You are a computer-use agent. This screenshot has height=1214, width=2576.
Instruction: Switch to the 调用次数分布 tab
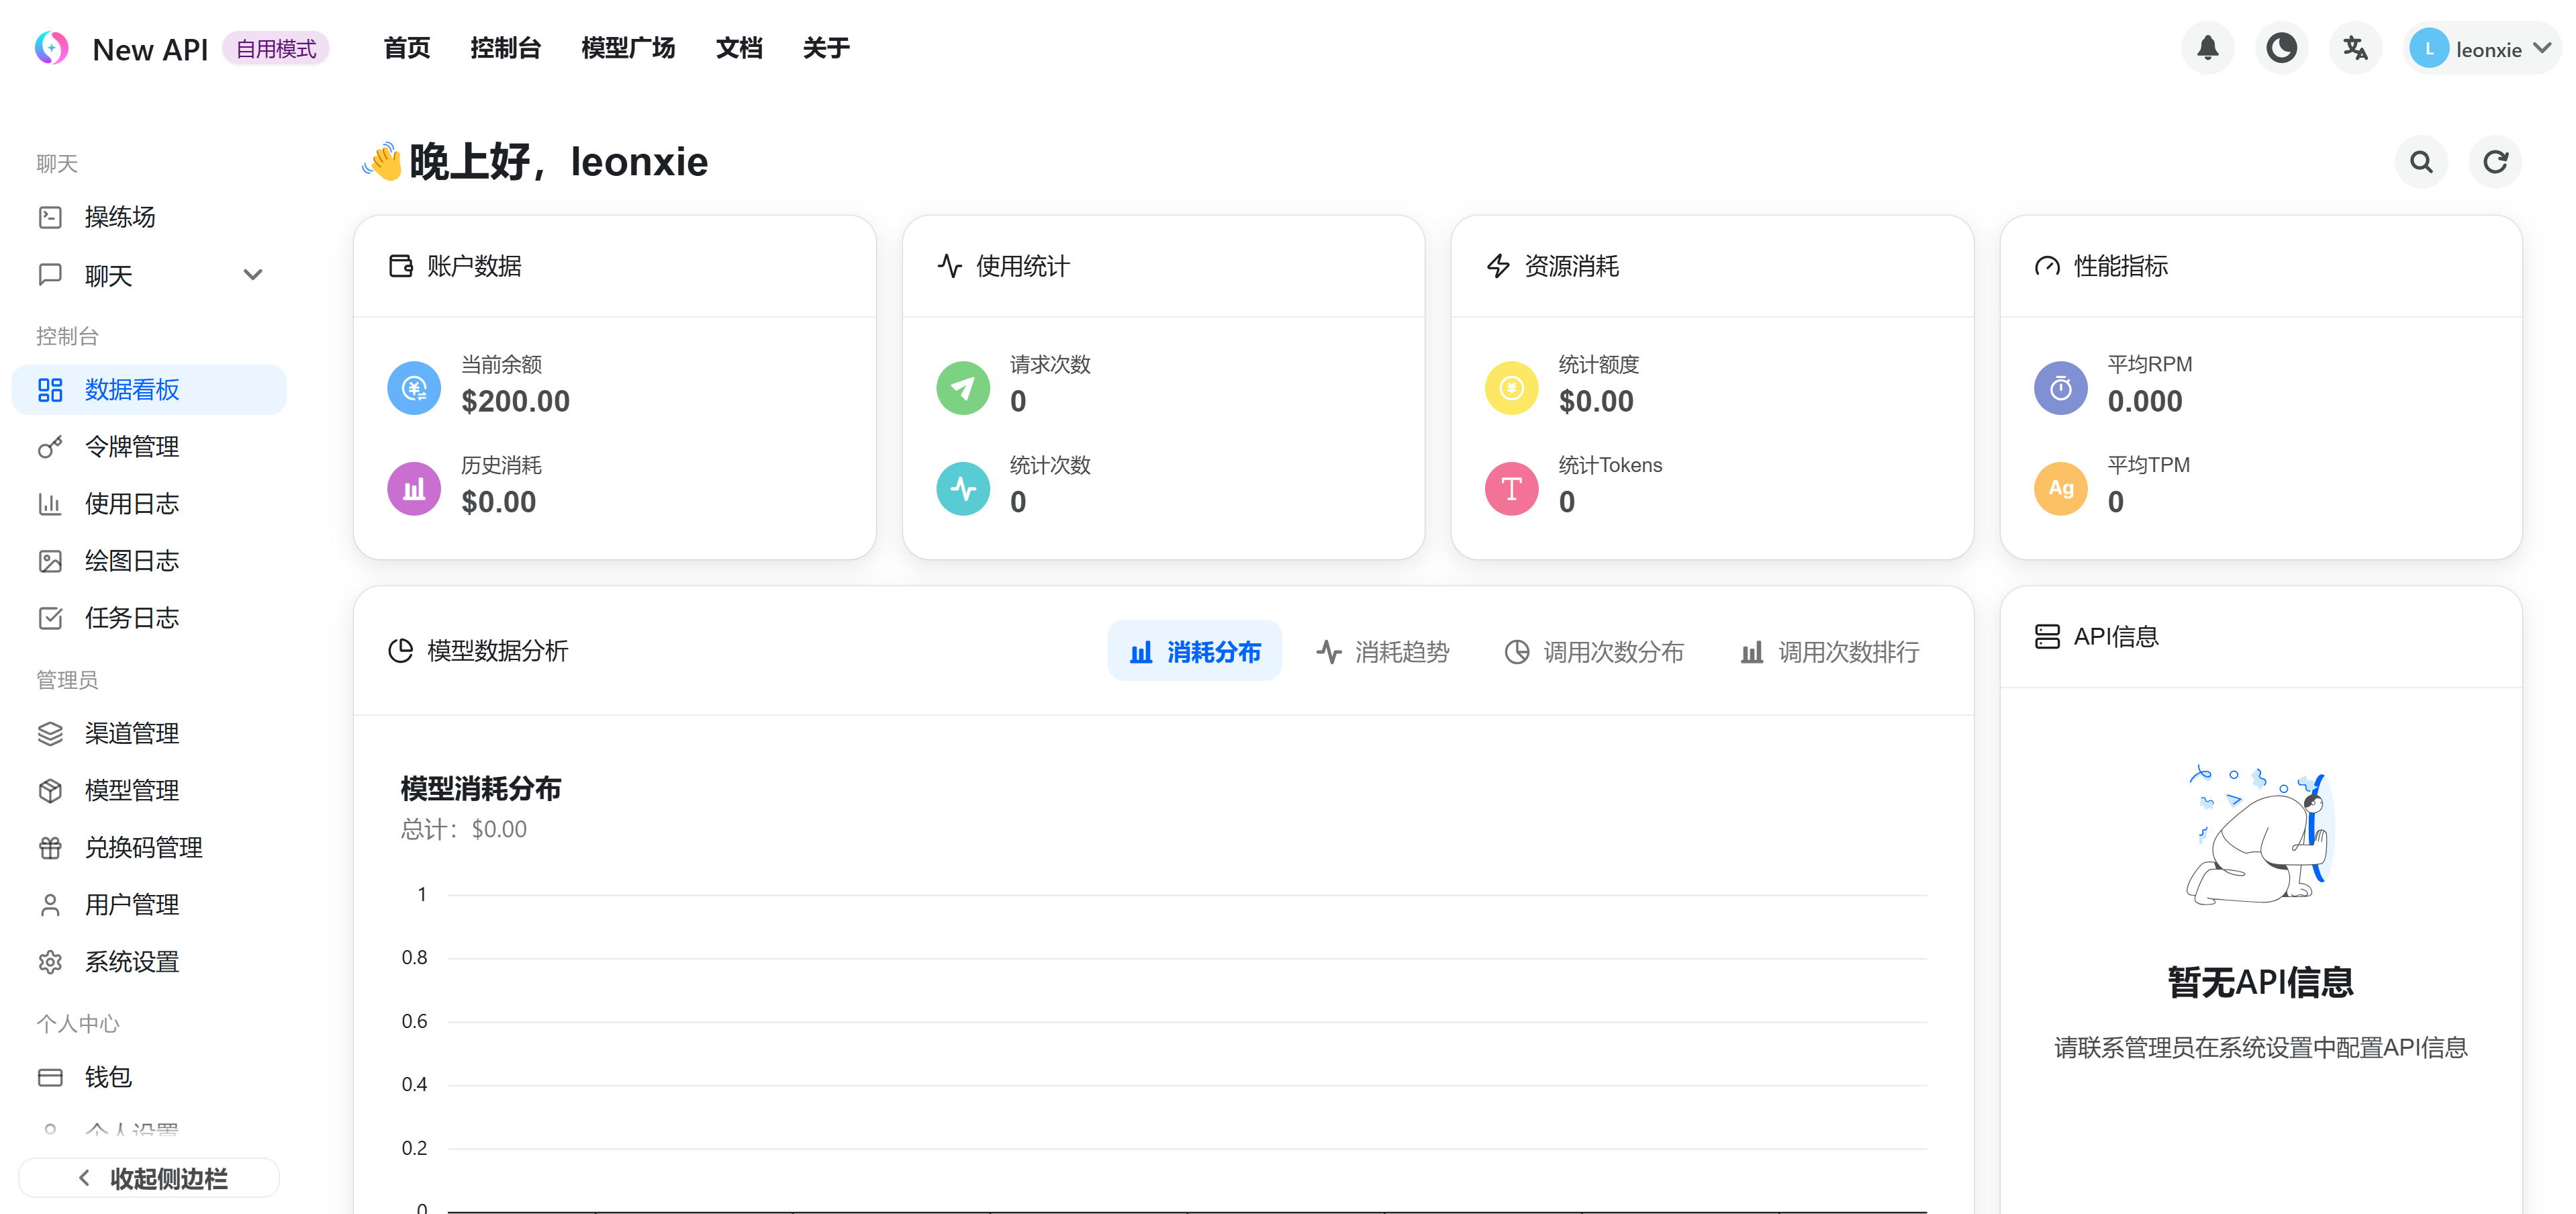click(x=1594, y=652)
